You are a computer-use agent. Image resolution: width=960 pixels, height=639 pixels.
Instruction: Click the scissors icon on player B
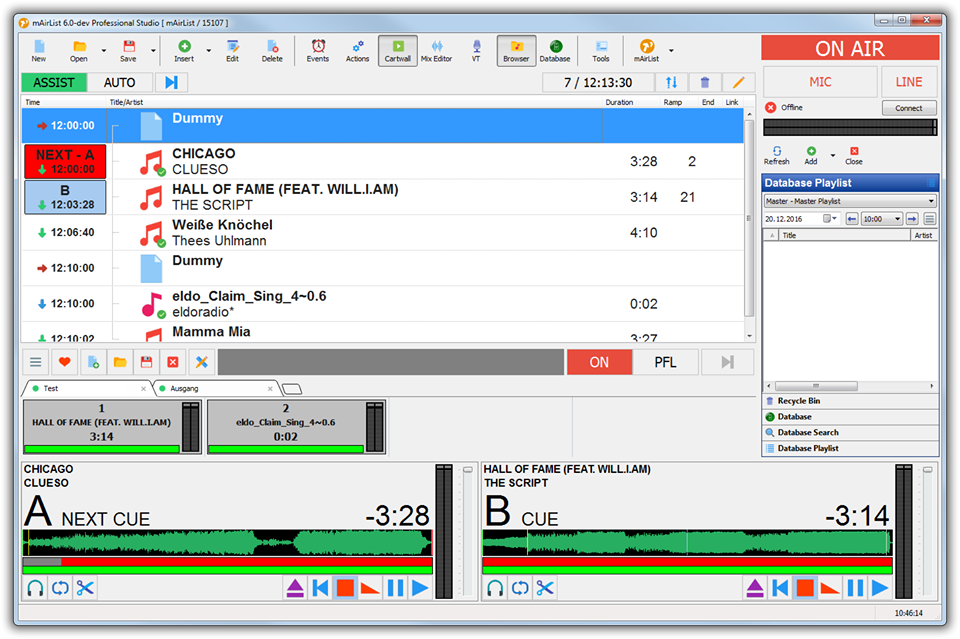(x=545, y=588)
